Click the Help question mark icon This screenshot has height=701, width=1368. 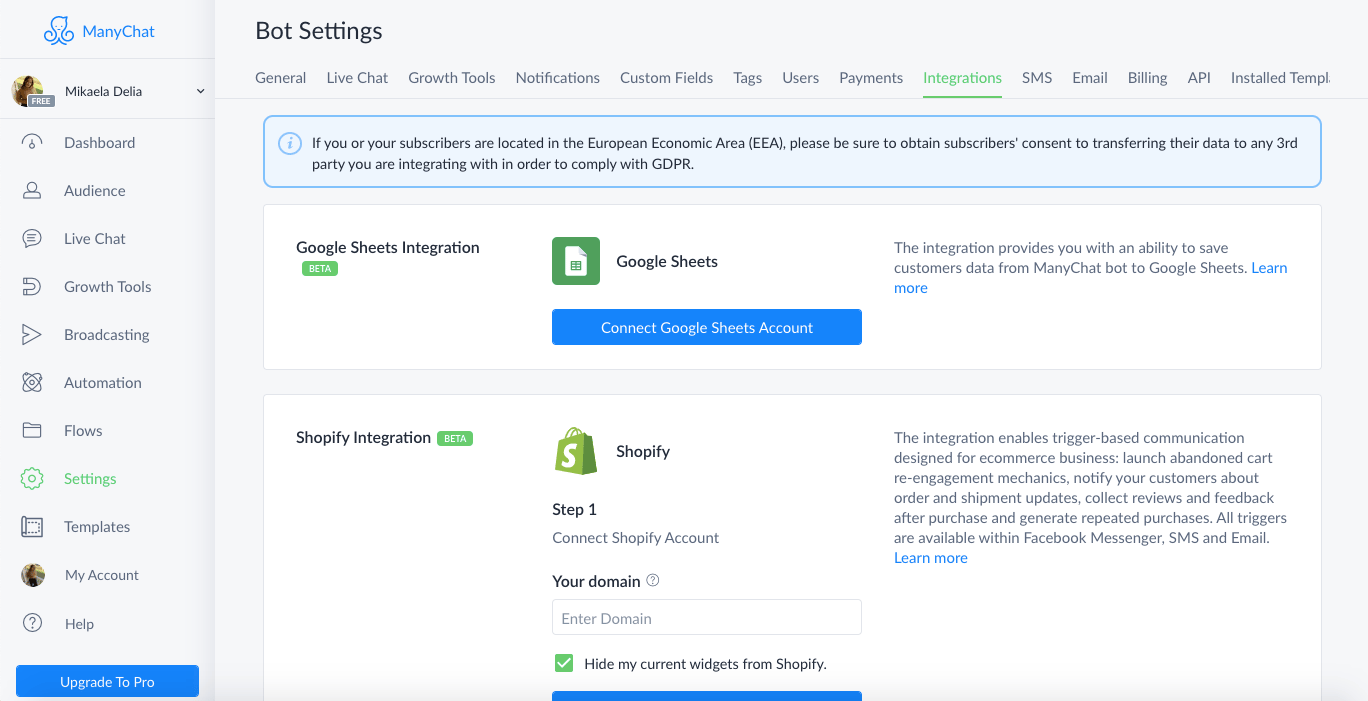click(x=32, y=623)
